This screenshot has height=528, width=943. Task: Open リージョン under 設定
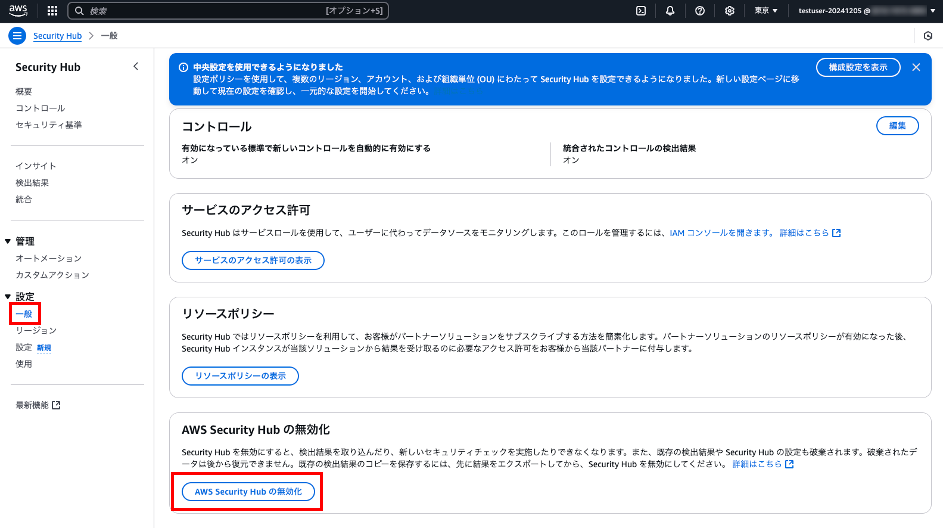coord(36,331)
